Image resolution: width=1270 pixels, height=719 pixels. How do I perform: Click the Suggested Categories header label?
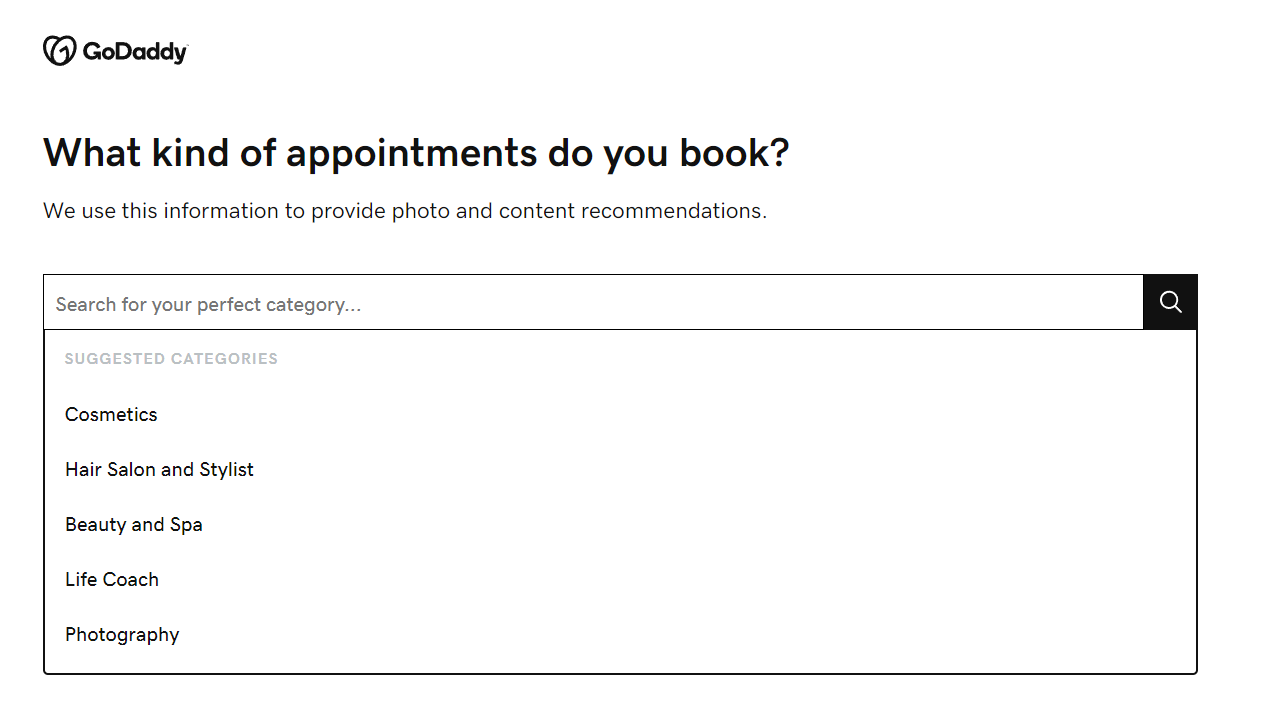[171, 359]
